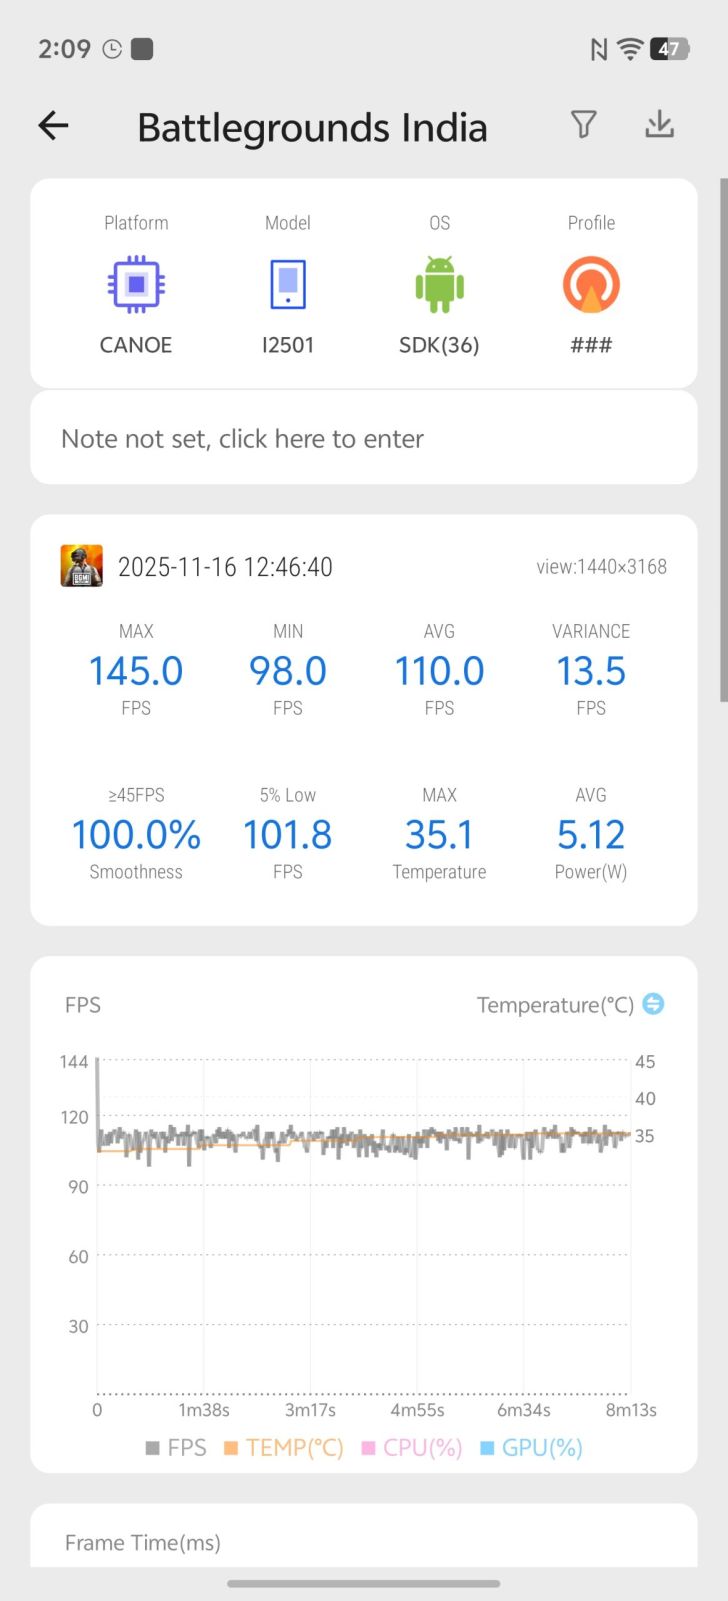Toggle CPU(%) series in chart legend
This screenshot has width=728, height=1601.
[412, 1447]
